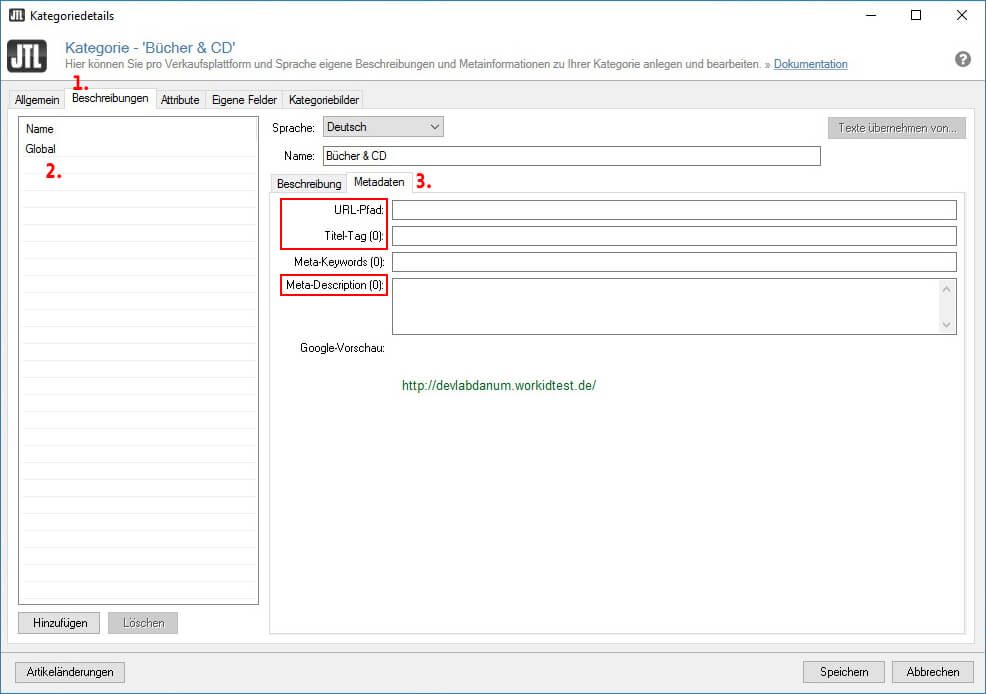This screenshot has width=986, height=694.
Task: Open Artikeländerungen
Action: pyautogui.click(x=70, y=672)
